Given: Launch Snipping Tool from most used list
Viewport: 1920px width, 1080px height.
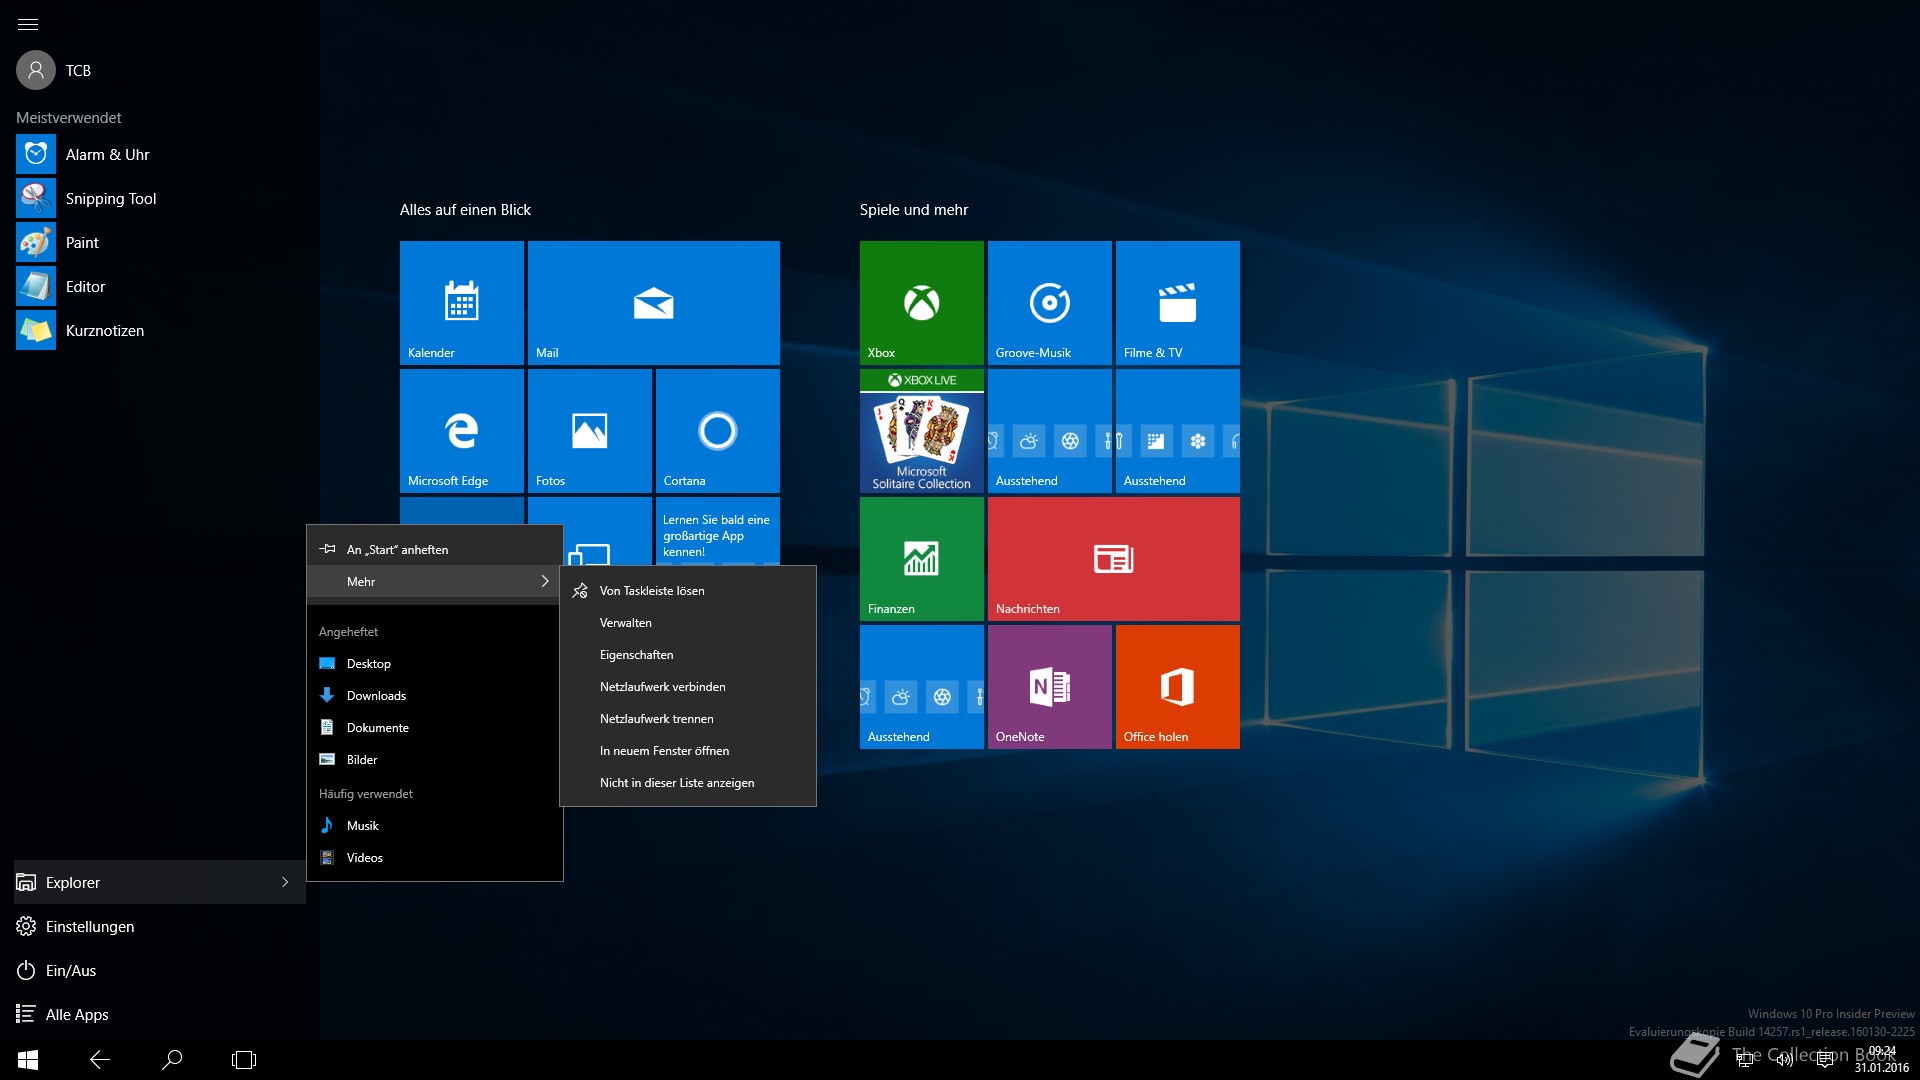Looking at the screenshot, I should pyautogui.click(x=160, y=198).
